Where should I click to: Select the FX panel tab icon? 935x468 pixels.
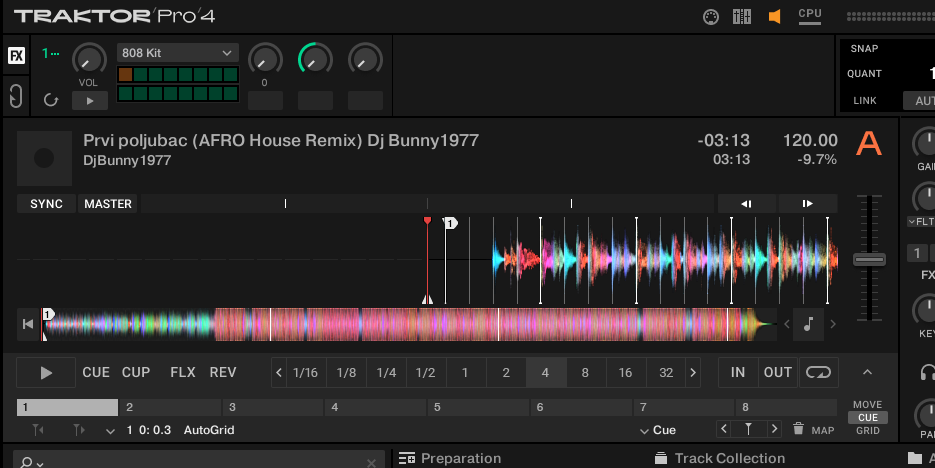[x=16, y=55]
